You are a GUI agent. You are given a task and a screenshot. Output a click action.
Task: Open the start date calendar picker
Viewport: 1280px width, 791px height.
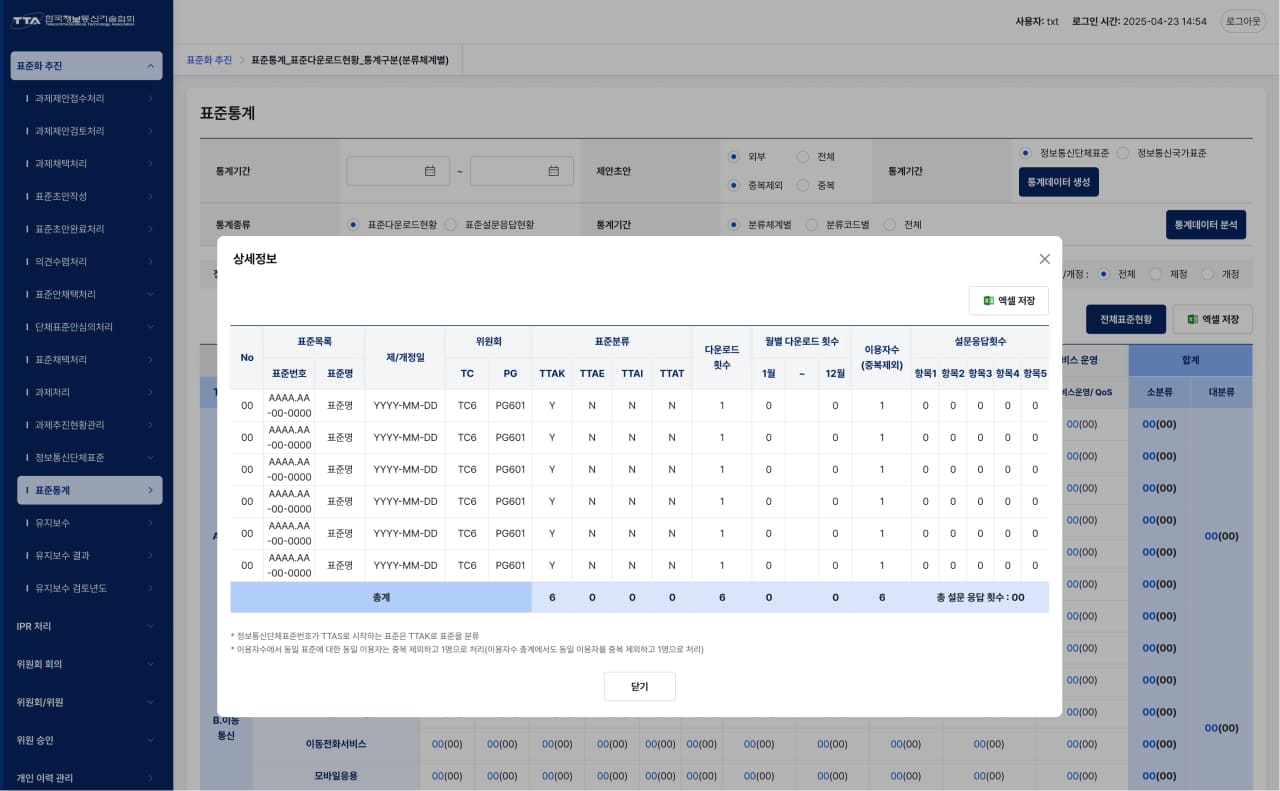430,171
